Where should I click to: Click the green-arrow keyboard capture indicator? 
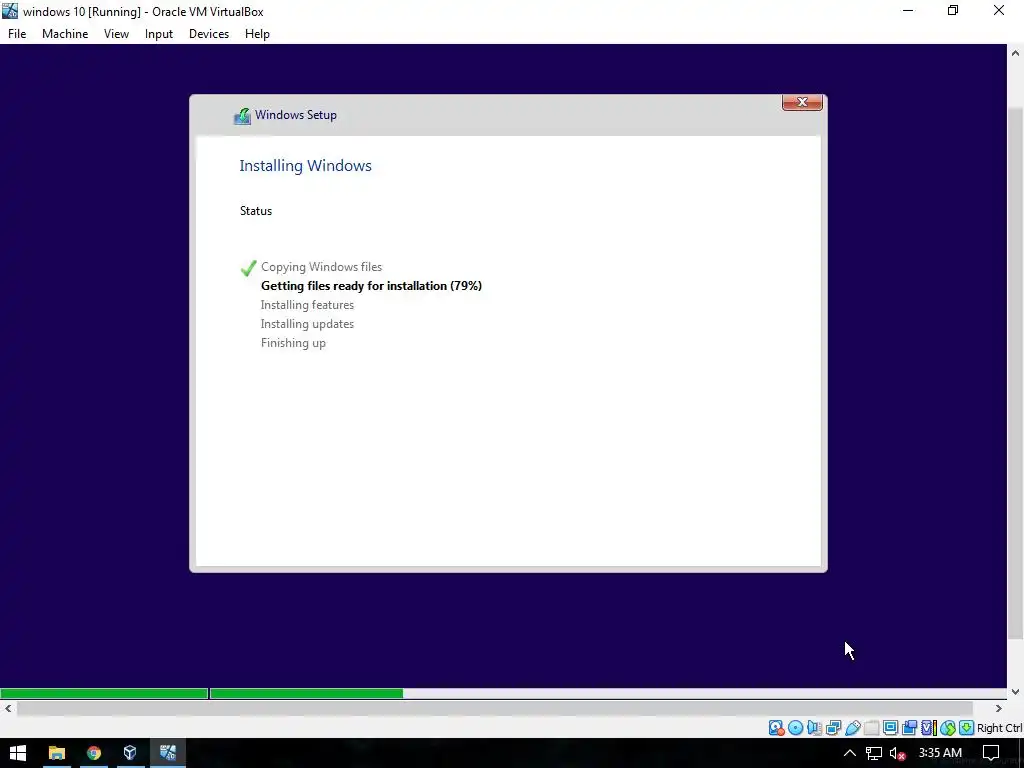(967, 728)
